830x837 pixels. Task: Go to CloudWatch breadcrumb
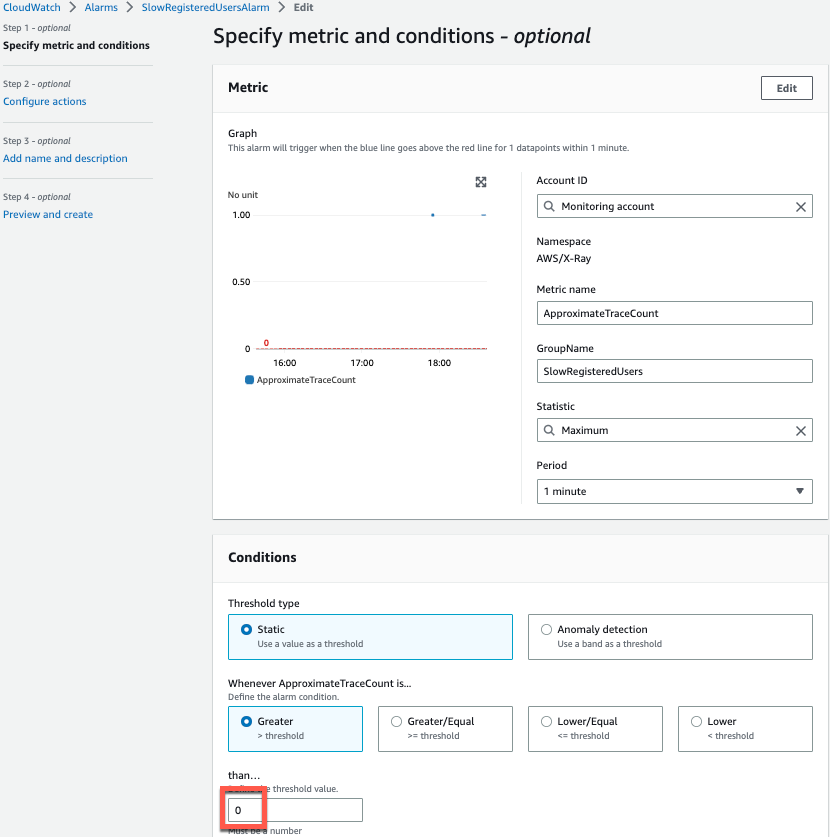click(31, 7)
